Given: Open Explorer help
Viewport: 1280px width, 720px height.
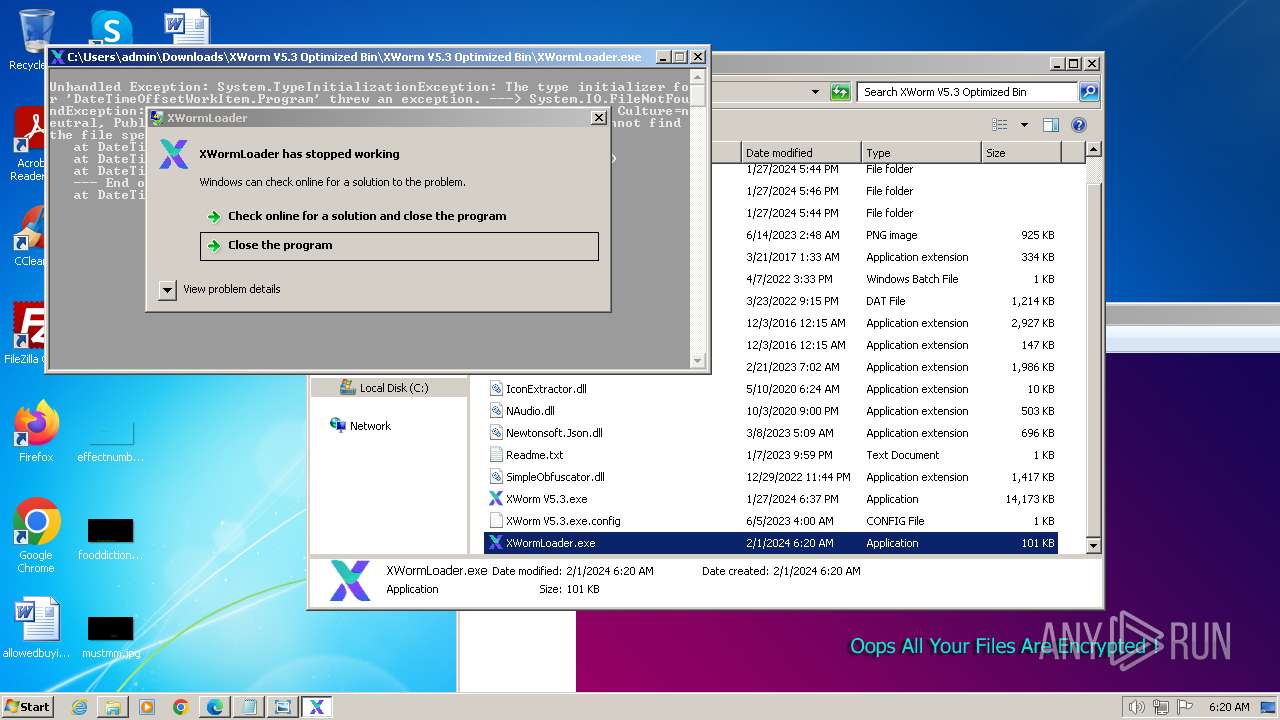Looking at the screenshot, I should tap(1079, 125).
